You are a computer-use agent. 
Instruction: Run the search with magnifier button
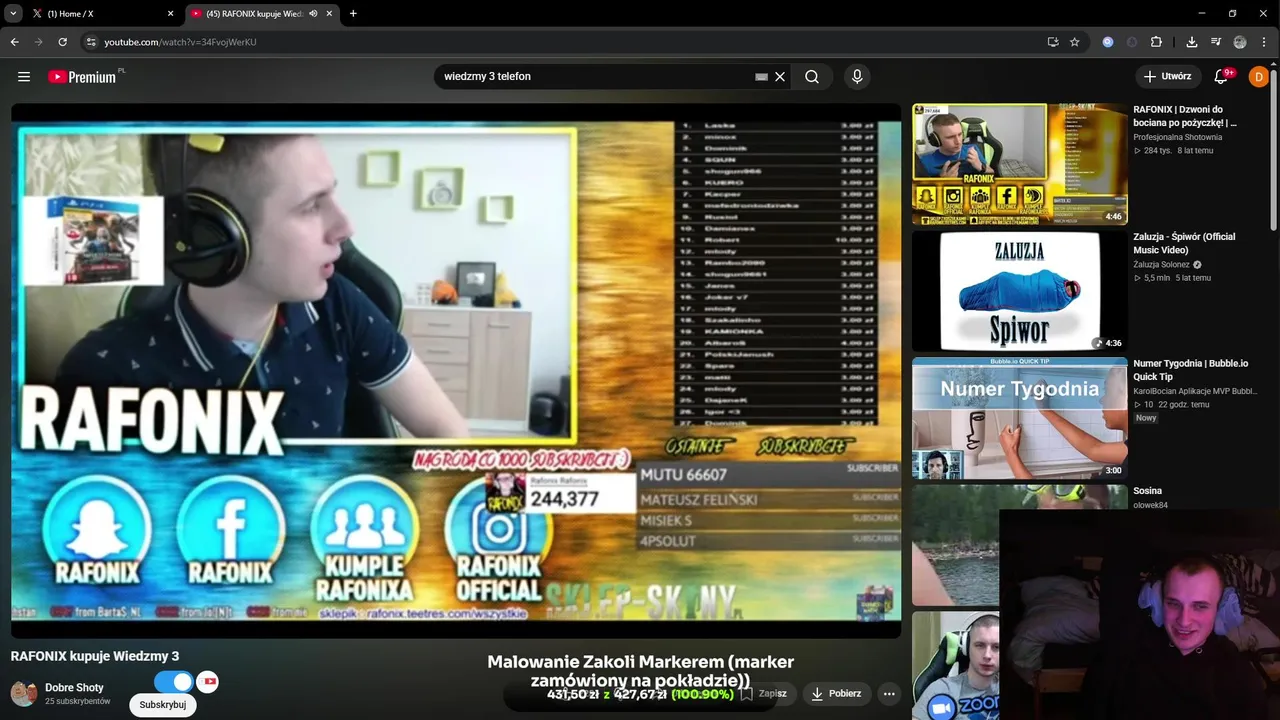[812, 77]
